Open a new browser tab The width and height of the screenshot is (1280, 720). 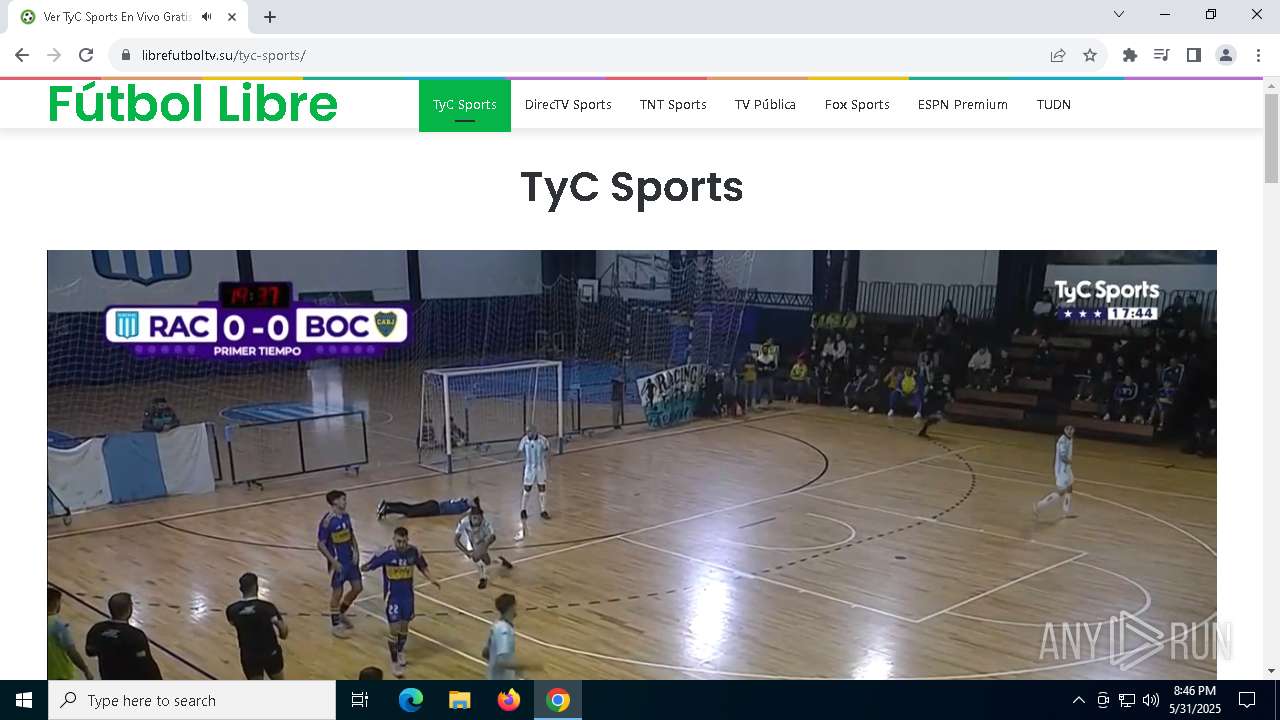coord(270,17)
